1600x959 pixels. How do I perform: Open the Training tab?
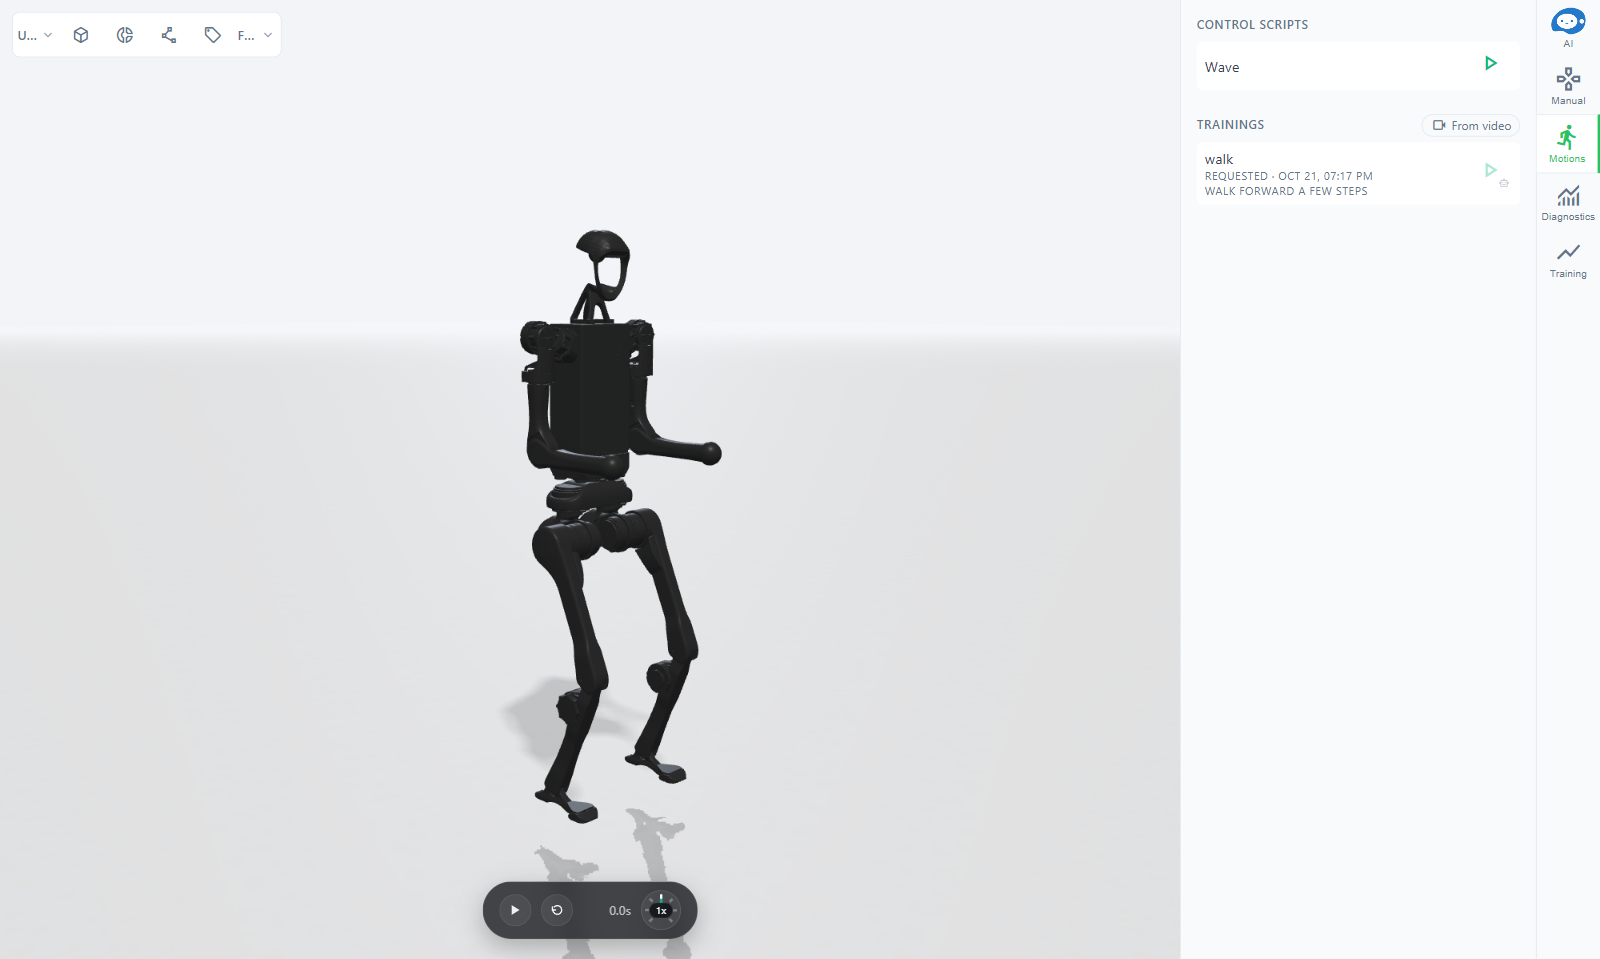(1568, 260)
